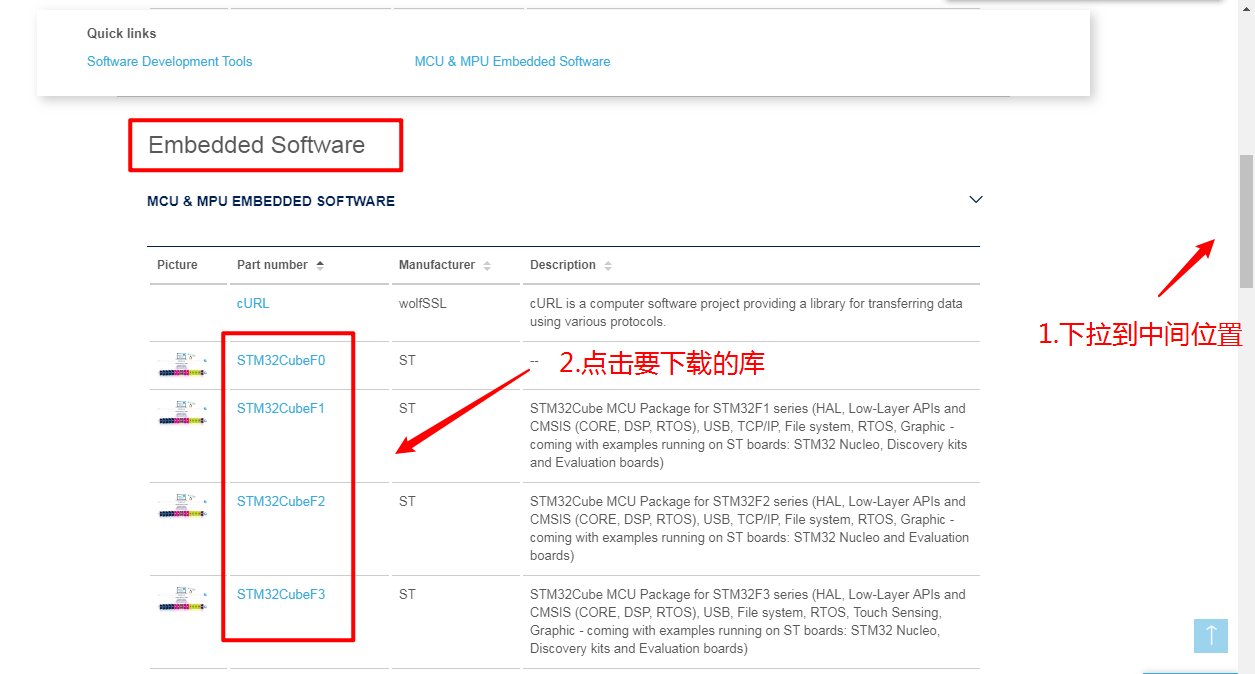Viewport: 1255px width, 674px height.
Task: Go to the STM32CubeF3 package page
Action: (281, 594)
